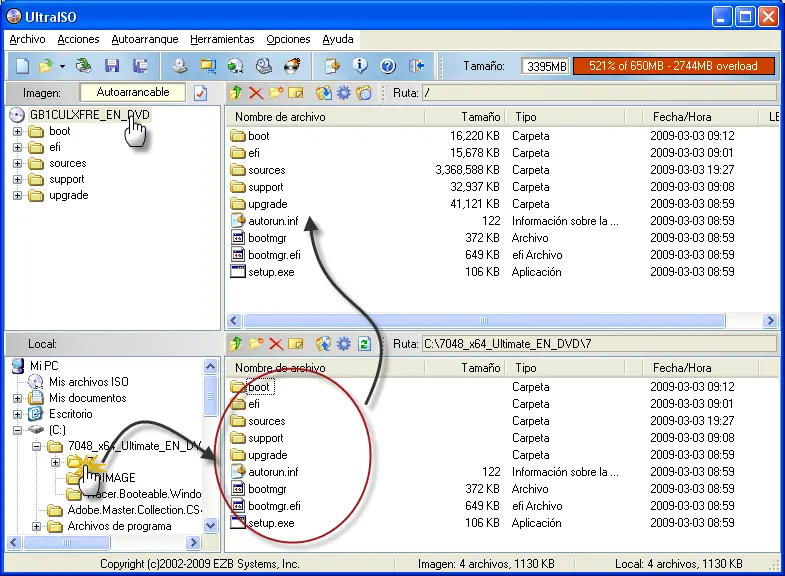Open the Opciones menu
The image size is (785, 576).
click(x=288, y=39)
